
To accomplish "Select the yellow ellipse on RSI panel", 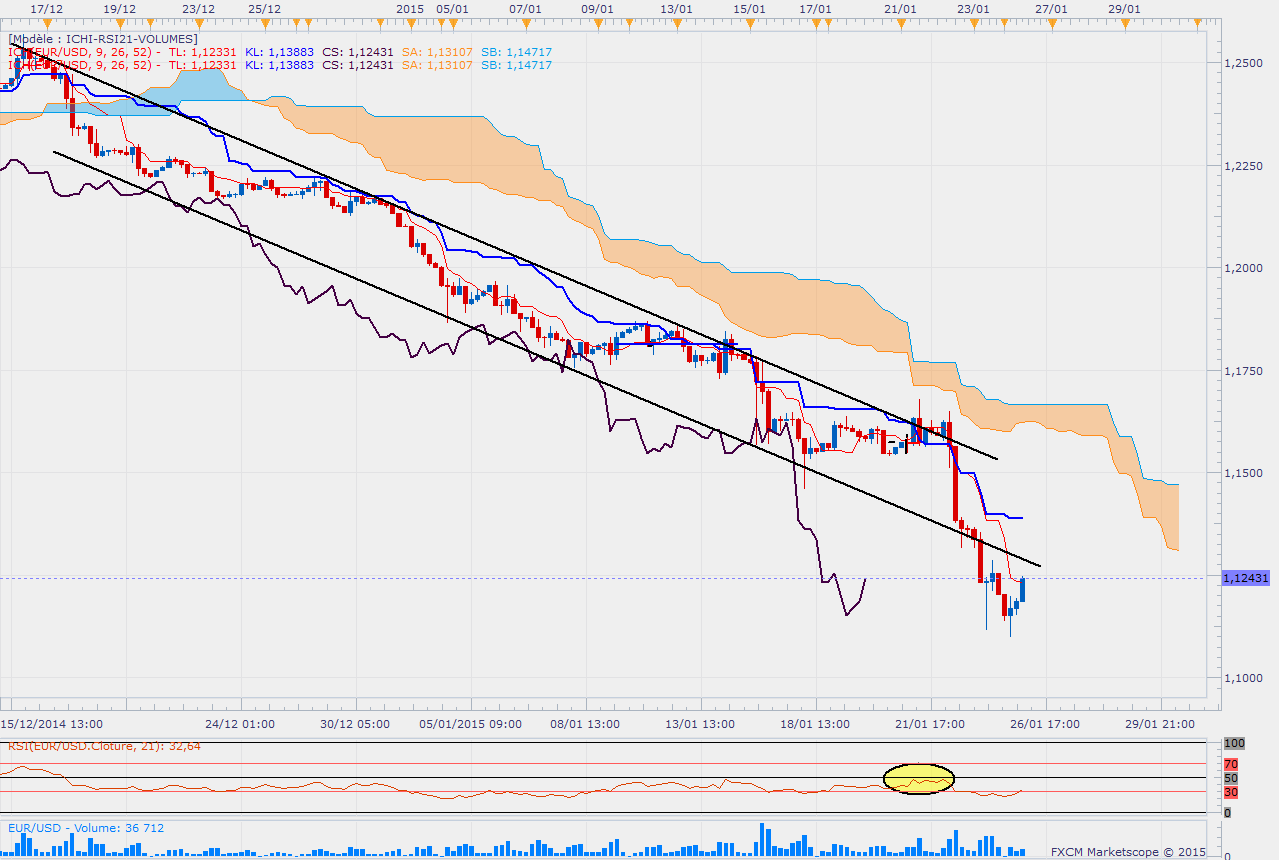I will 918,778.
